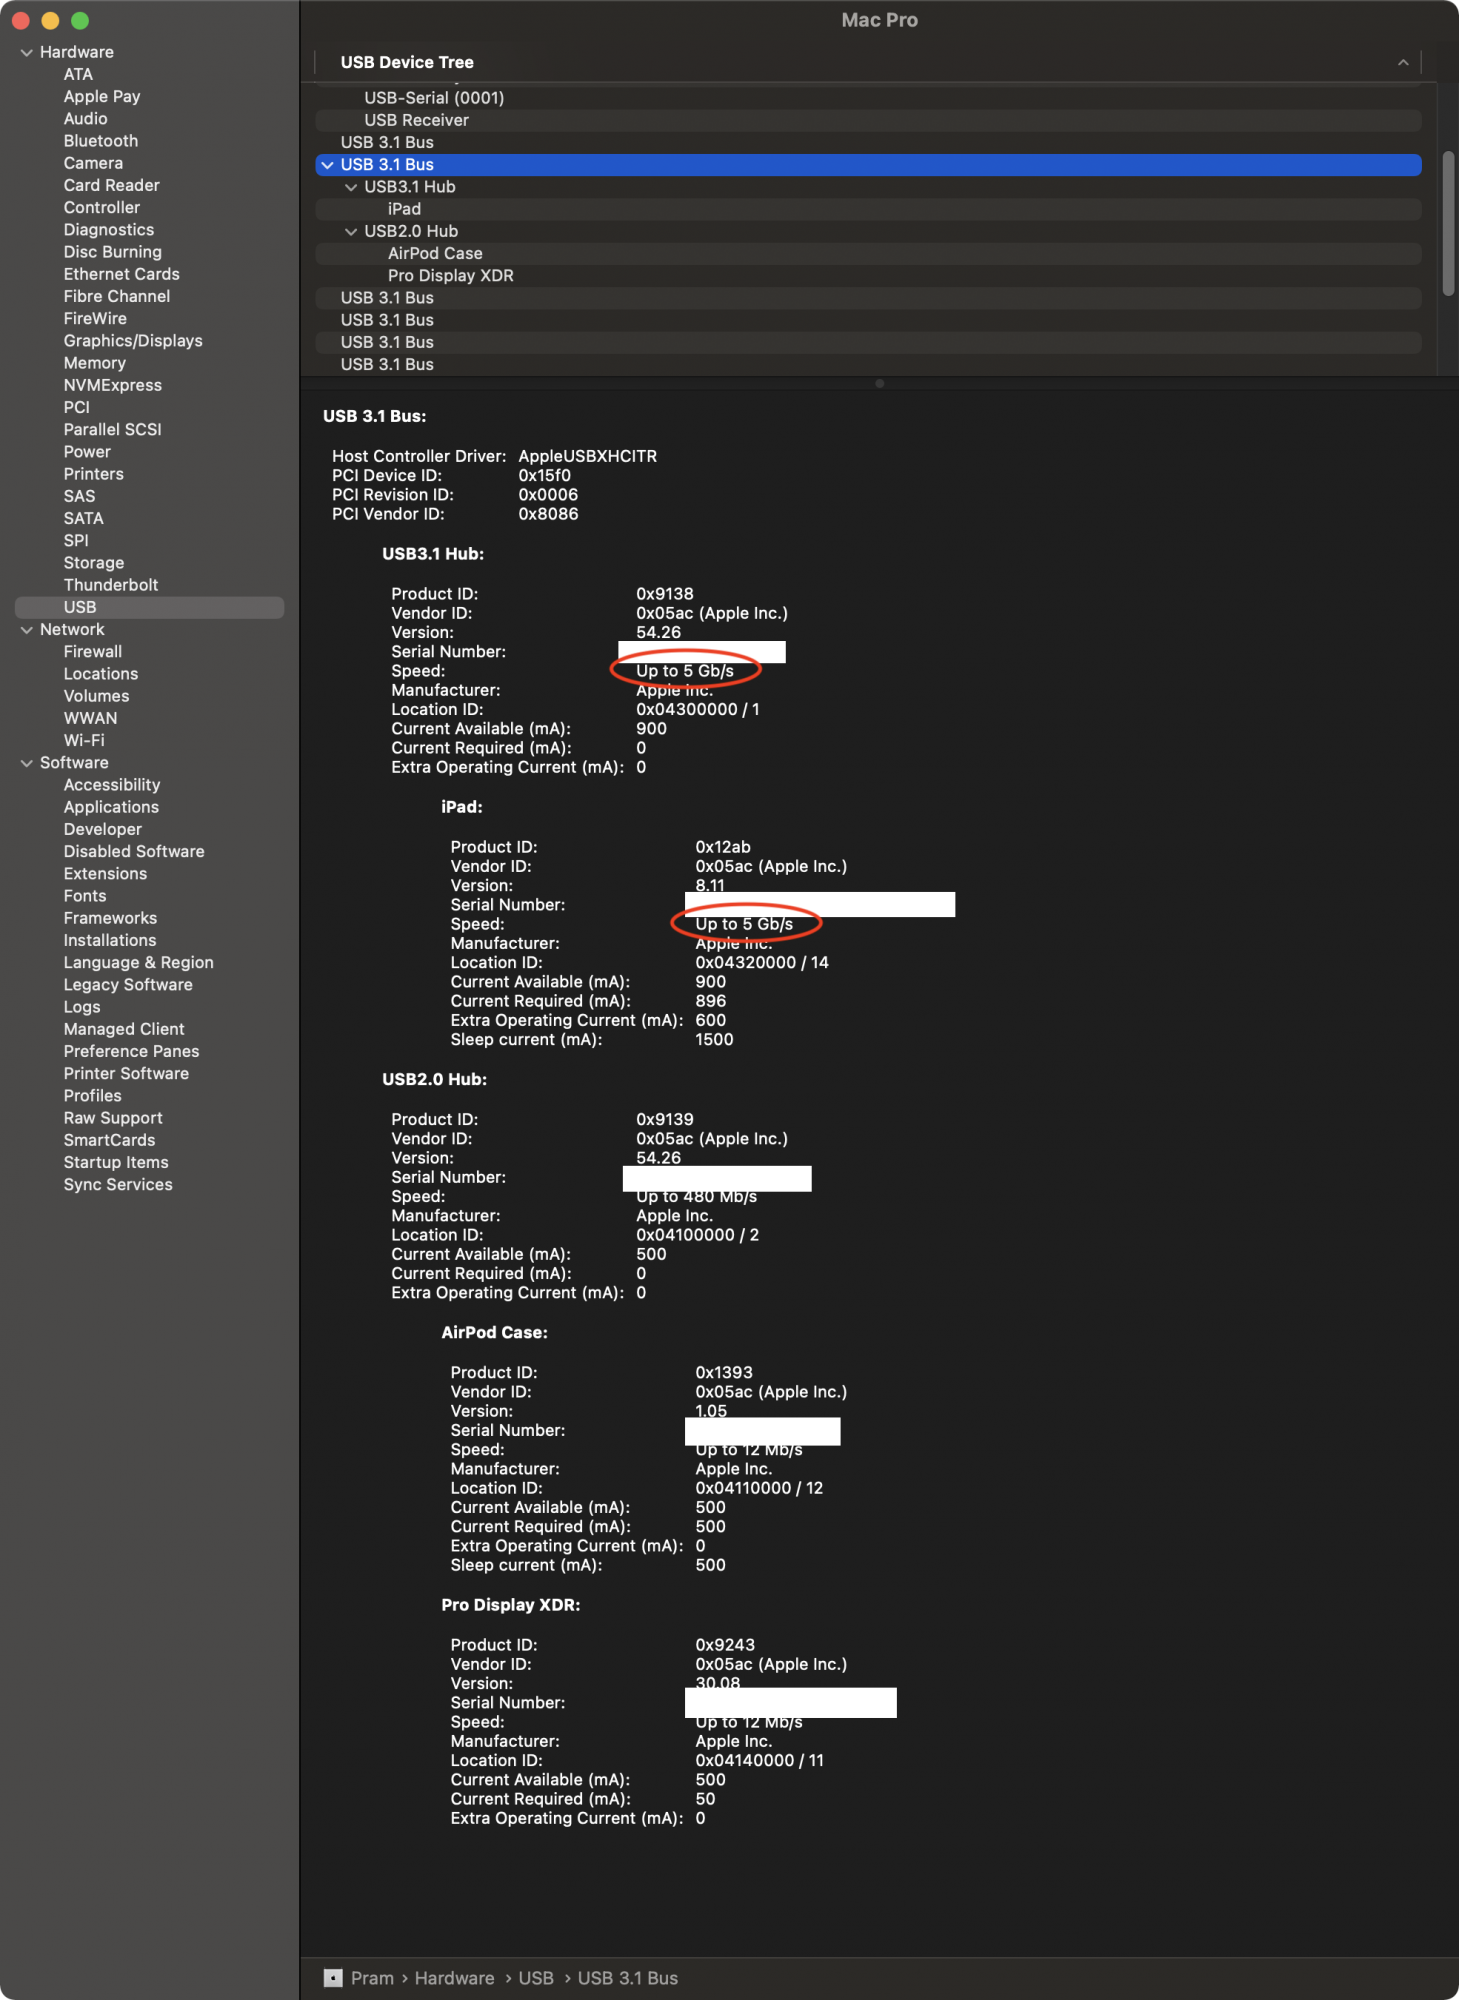
Task: Open Language & Region category
Action: click(x=139, y=963)
